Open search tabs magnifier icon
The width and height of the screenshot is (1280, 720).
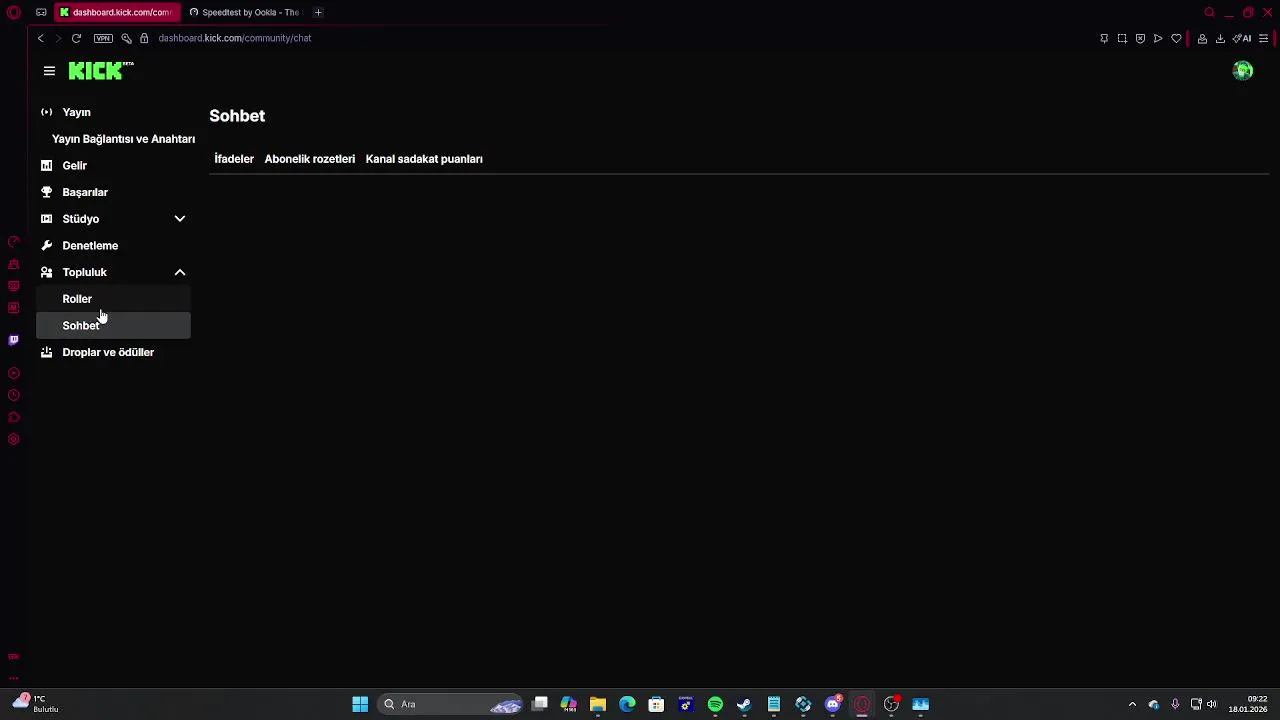click(1209, 12)
